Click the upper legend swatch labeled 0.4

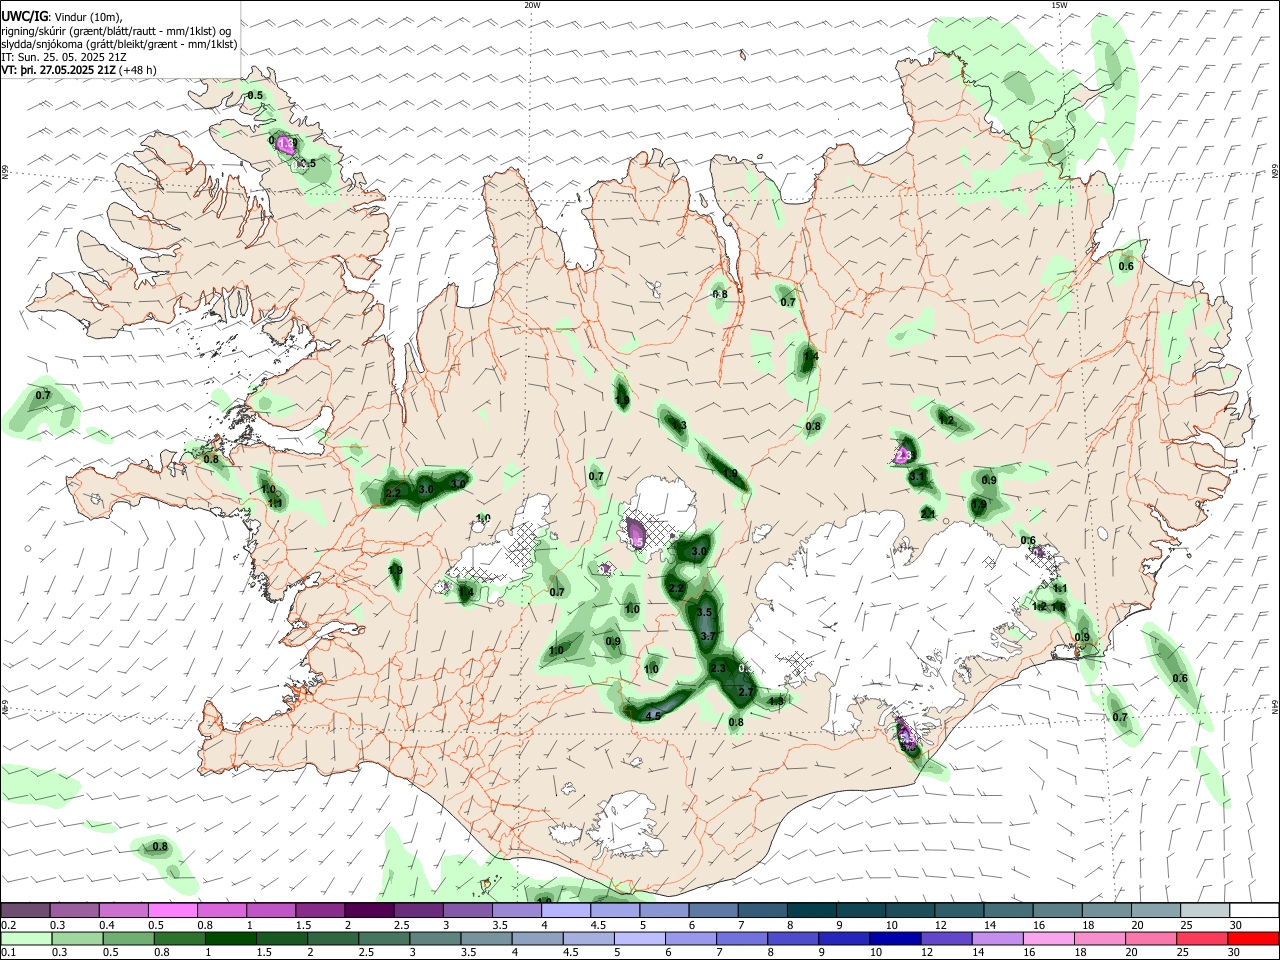tap(124, 911)
